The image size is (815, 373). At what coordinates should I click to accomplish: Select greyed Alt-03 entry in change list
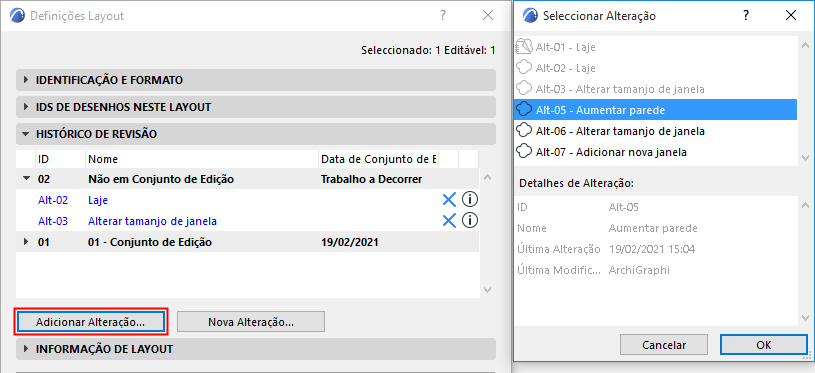coord(655,89)
